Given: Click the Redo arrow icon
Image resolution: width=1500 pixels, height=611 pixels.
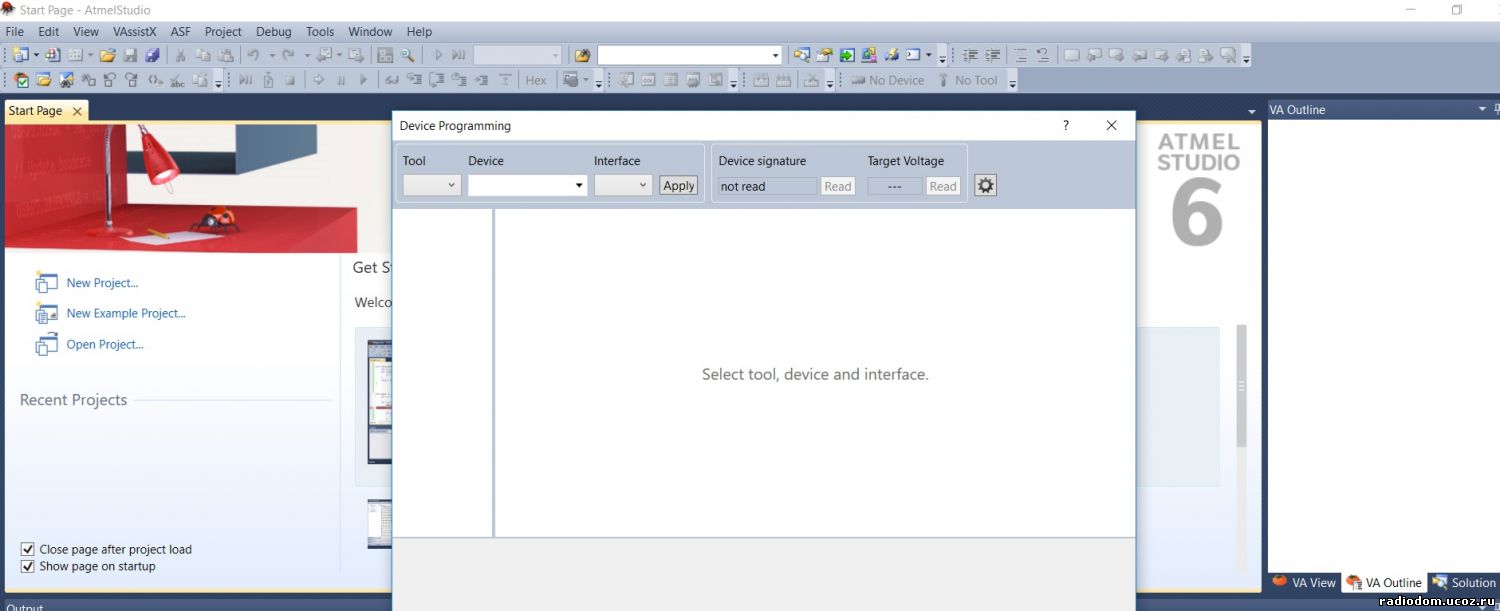Looking at the screenshot, I should pos(288,55).
